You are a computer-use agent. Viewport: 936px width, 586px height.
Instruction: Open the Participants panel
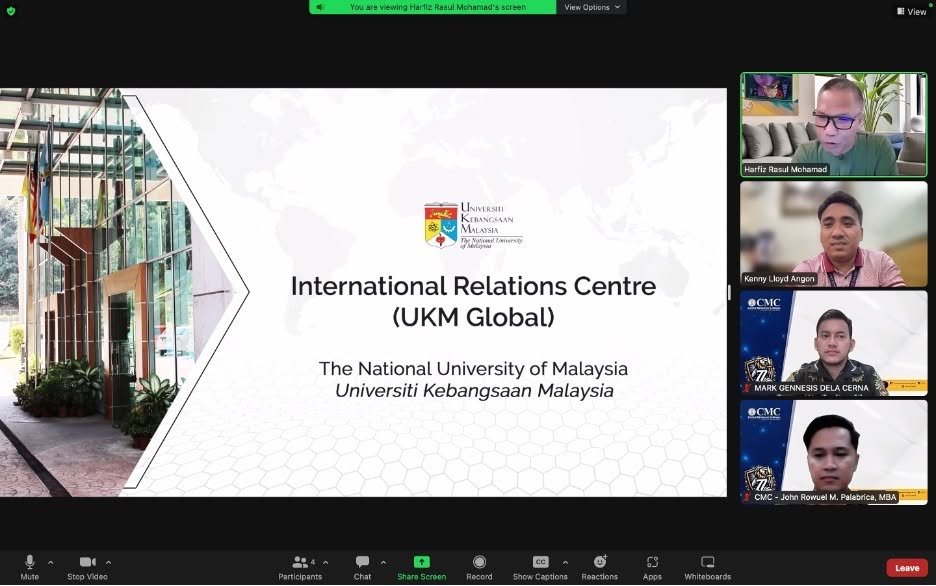(x=300, y=567)
